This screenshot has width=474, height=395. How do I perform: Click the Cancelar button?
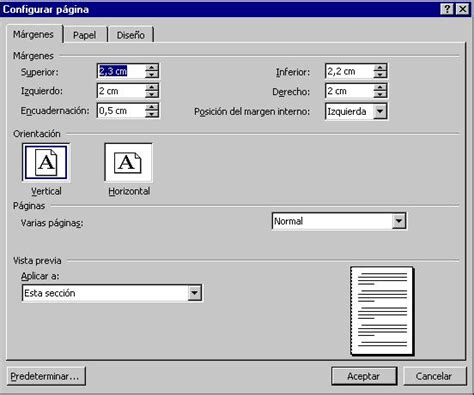(x=434, y=376)
